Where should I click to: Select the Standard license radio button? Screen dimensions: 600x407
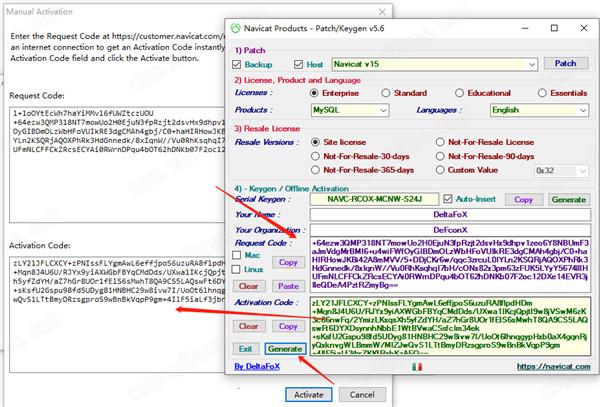[x=386, y=93]
